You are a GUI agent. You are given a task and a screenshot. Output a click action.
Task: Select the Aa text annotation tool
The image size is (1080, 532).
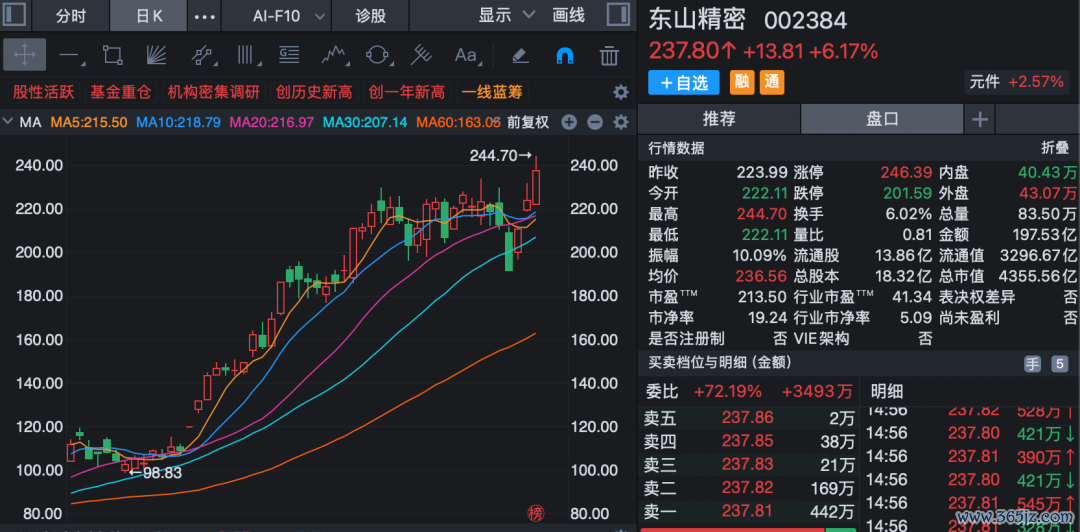pos(466,55)
